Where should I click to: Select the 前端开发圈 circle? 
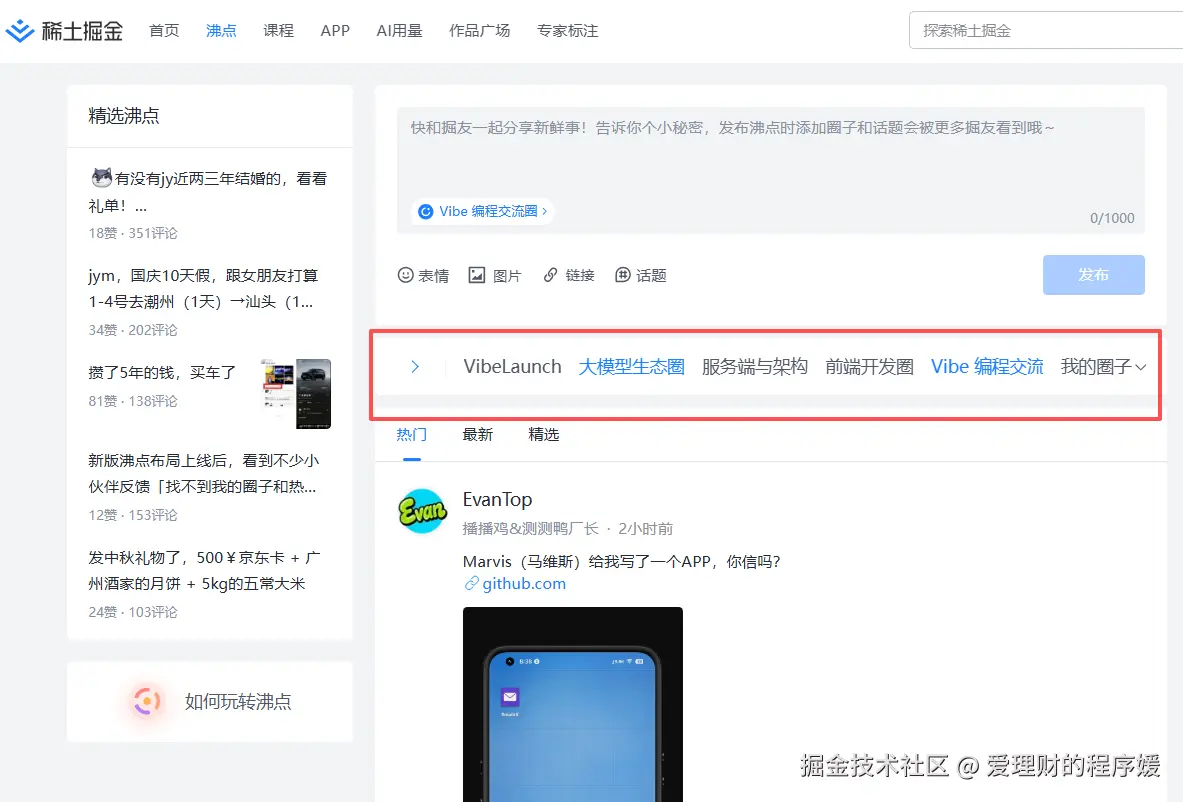pos(869,367)
